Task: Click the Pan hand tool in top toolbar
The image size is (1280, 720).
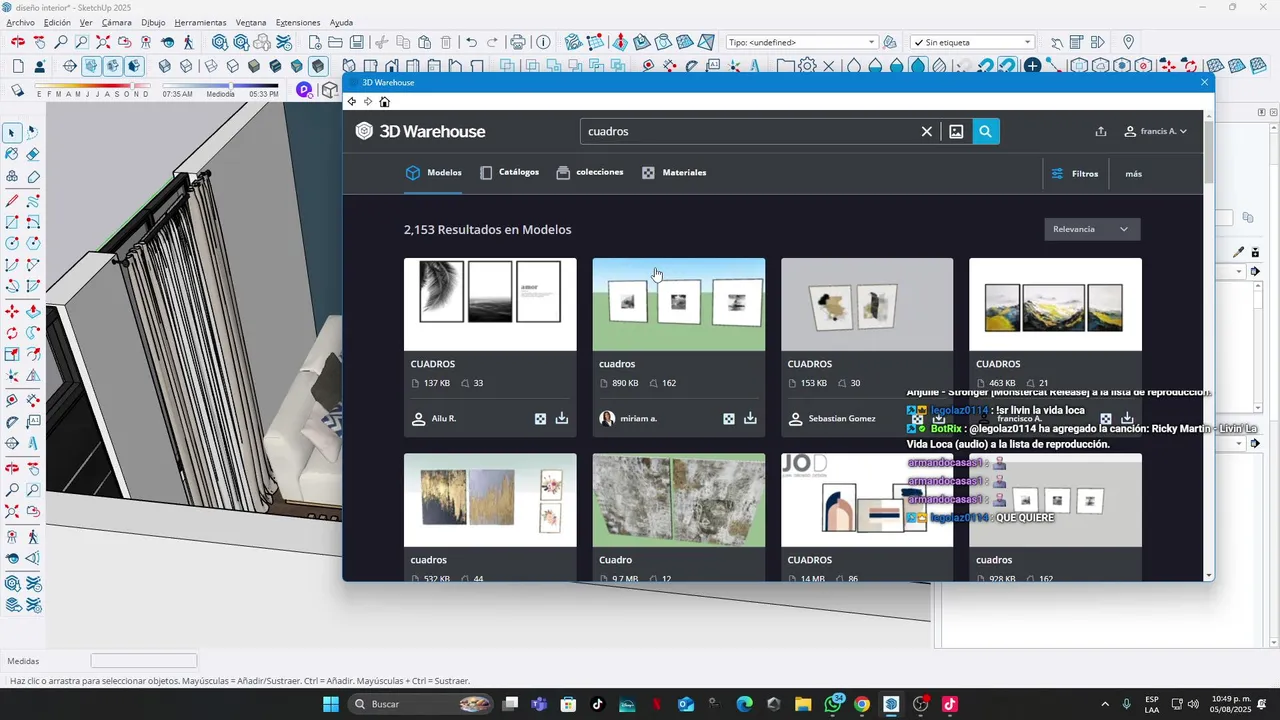Action: click(39, 42)
